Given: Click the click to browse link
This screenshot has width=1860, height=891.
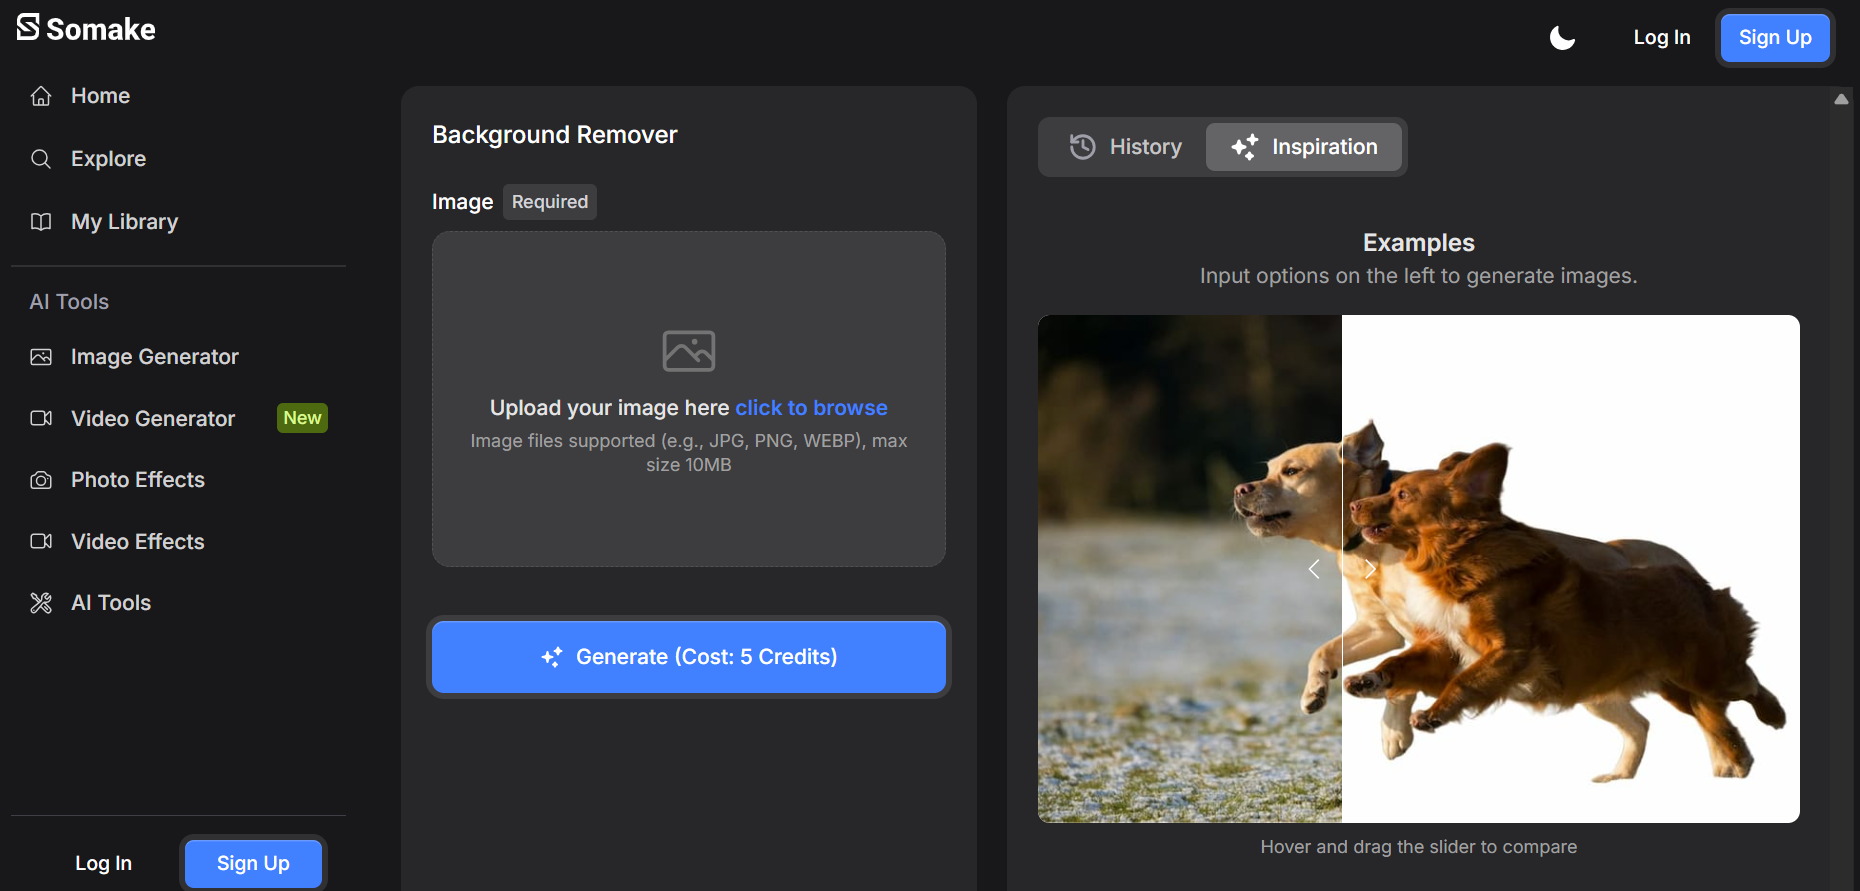Looking at the screenshot, I should pyautogui.click(x=811, y=408).
